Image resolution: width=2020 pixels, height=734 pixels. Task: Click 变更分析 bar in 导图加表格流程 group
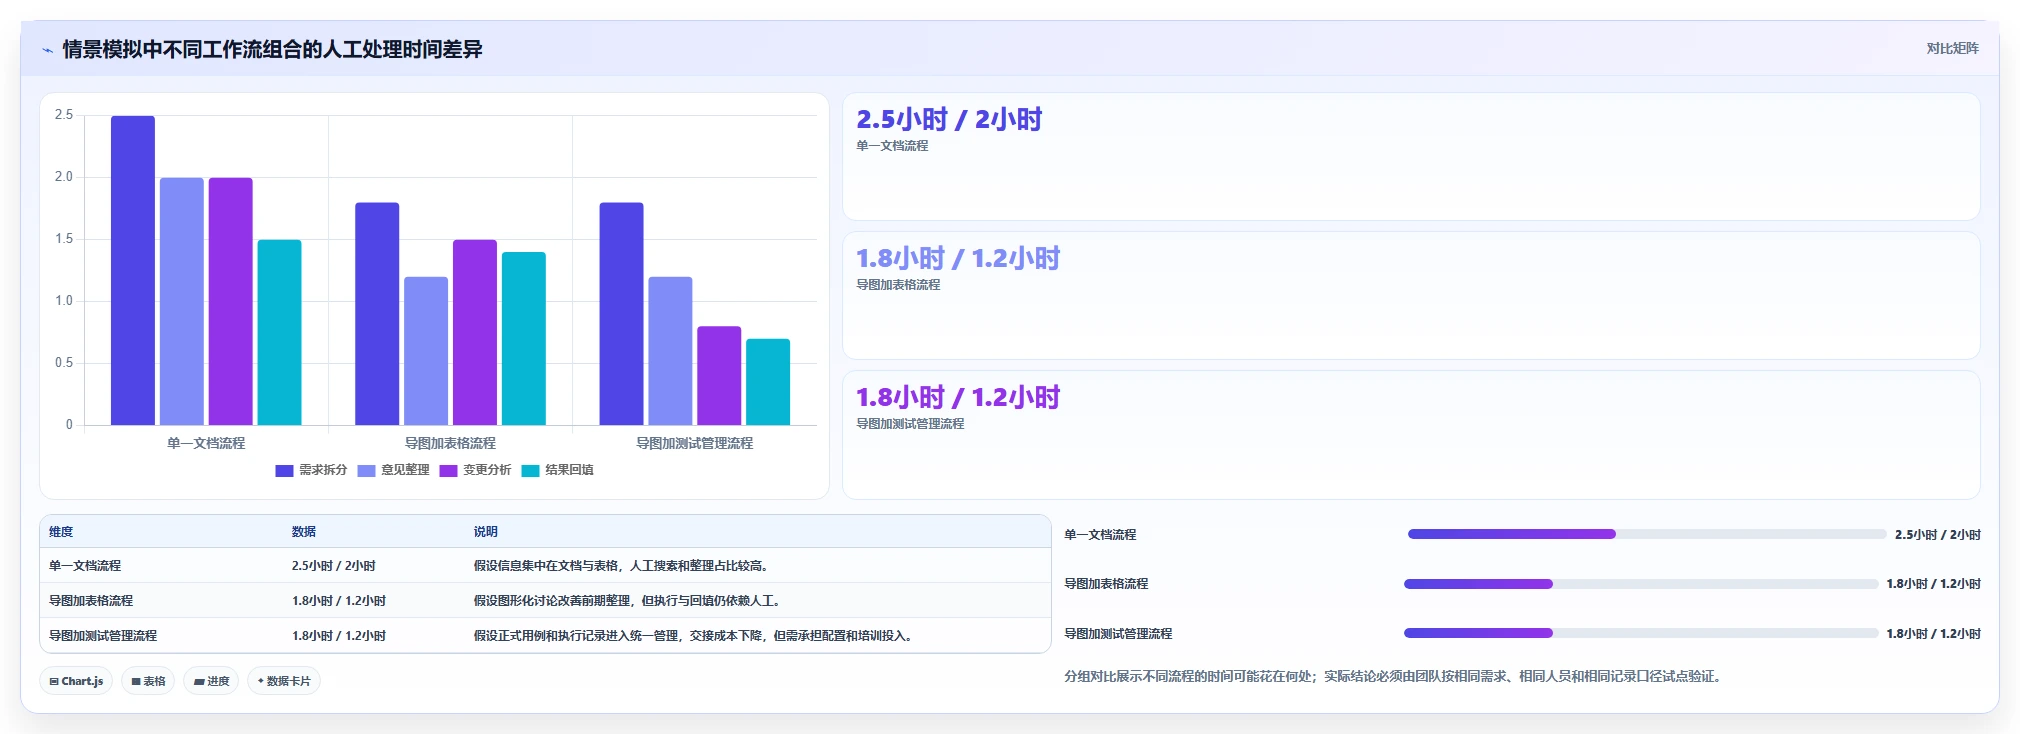pos(475,332)
